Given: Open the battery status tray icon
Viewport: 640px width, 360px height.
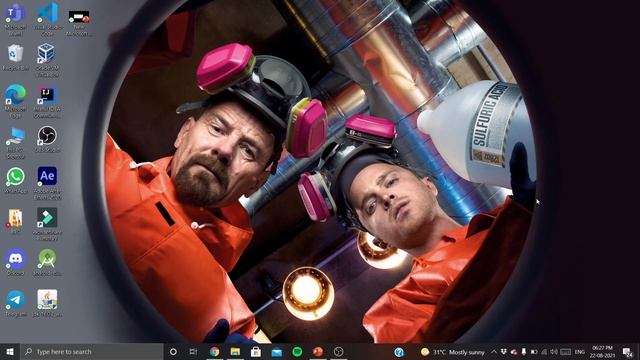Looking at the screenshot, I should (x=533, y=352).
